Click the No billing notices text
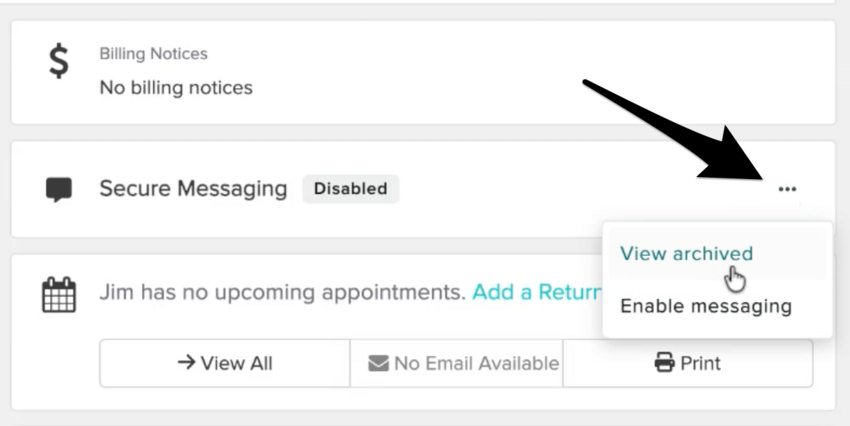Image resolution: width=850 pixels, height=426 pixels. click(x=176, y=88)
